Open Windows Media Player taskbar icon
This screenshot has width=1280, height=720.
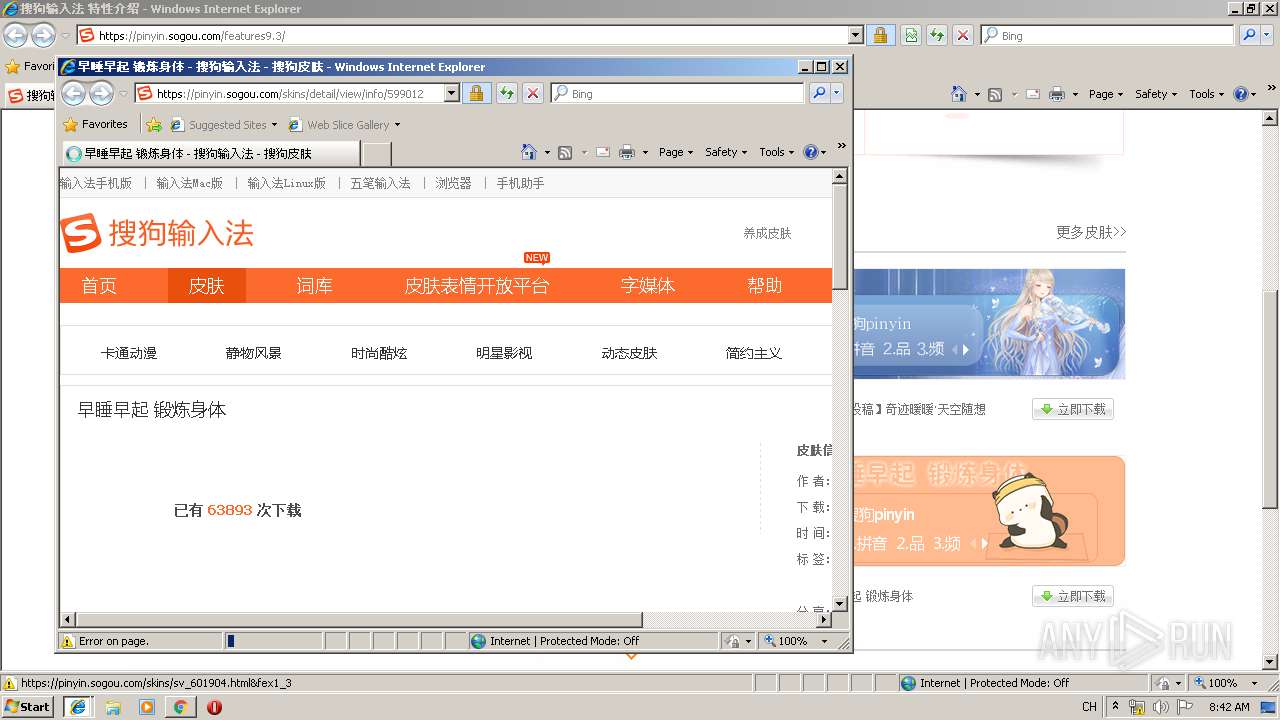[147, 707]
